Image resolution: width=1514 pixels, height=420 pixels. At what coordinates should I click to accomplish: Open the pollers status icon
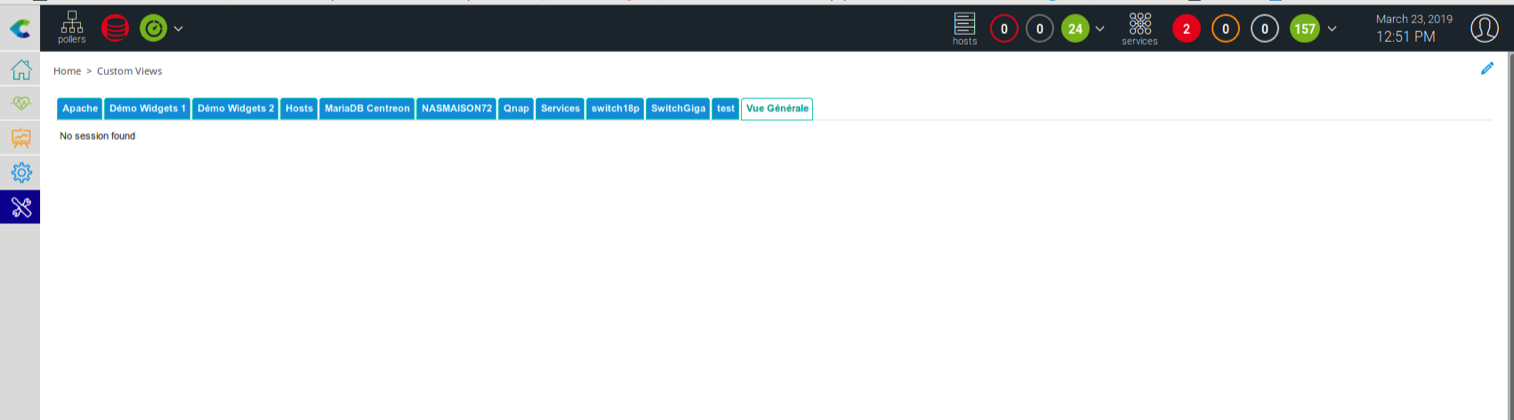(x=72, y=26)
